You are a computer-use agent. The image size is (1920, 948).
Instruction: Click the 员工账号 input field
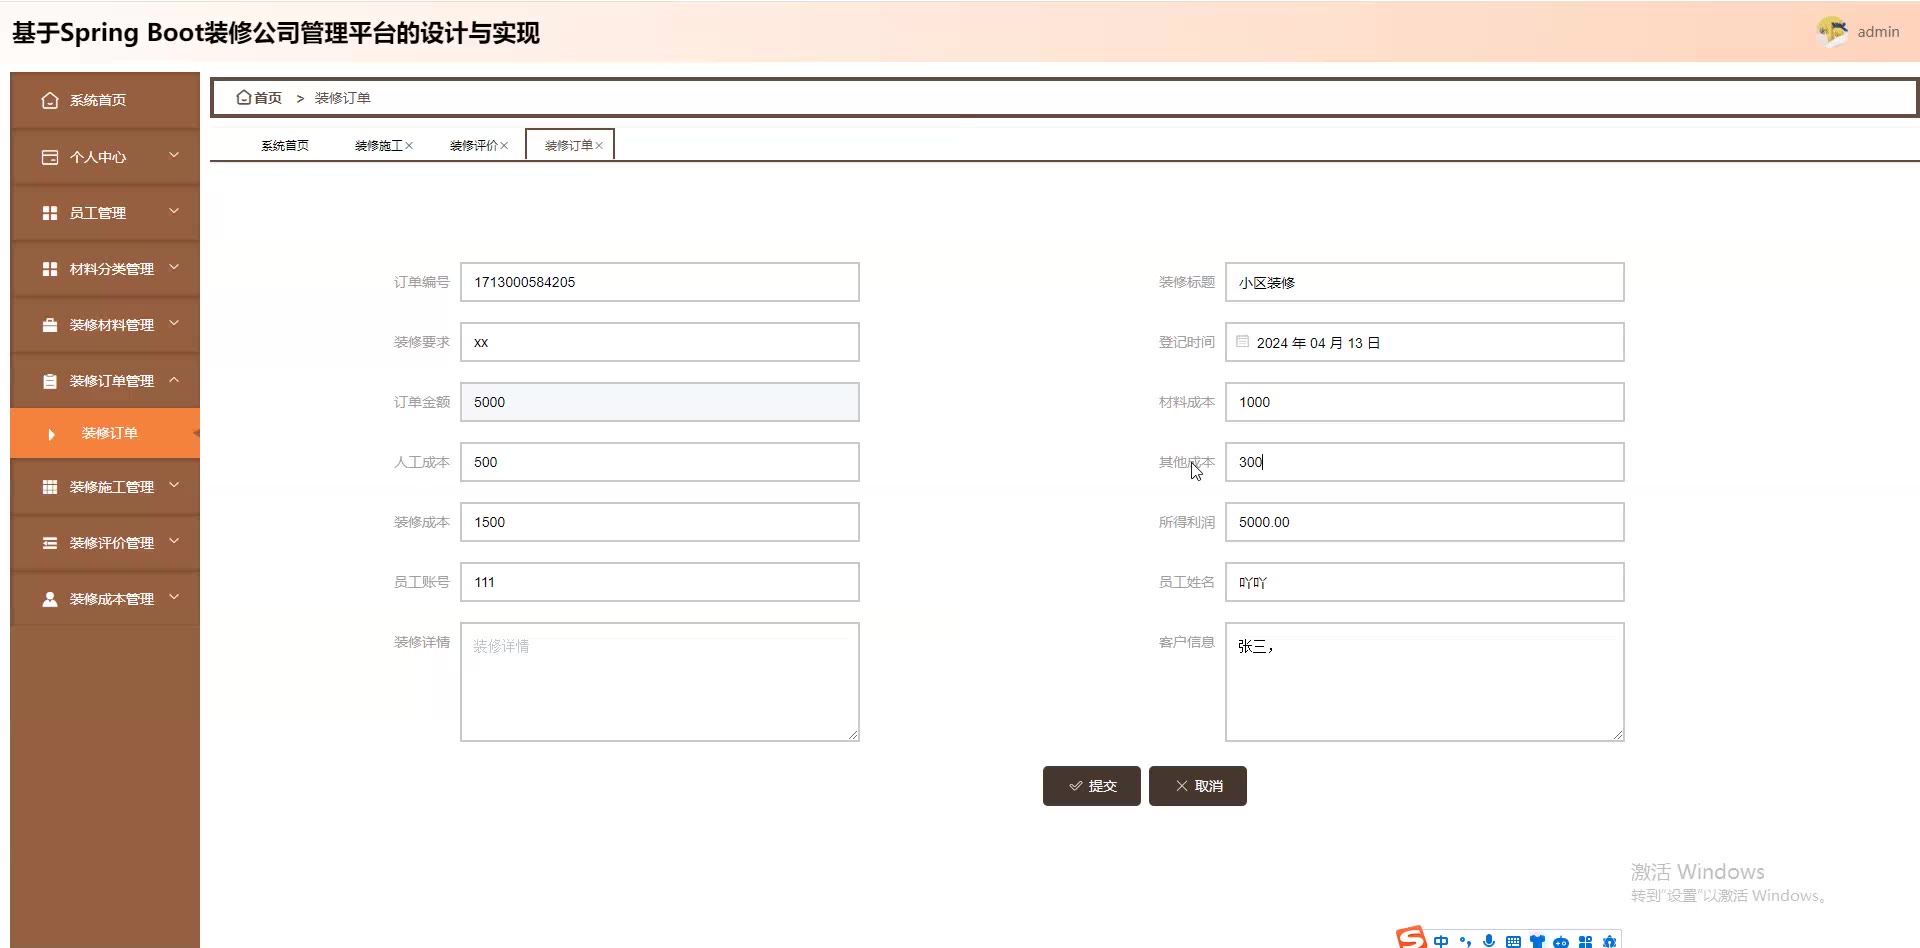[x=659, y=582]
